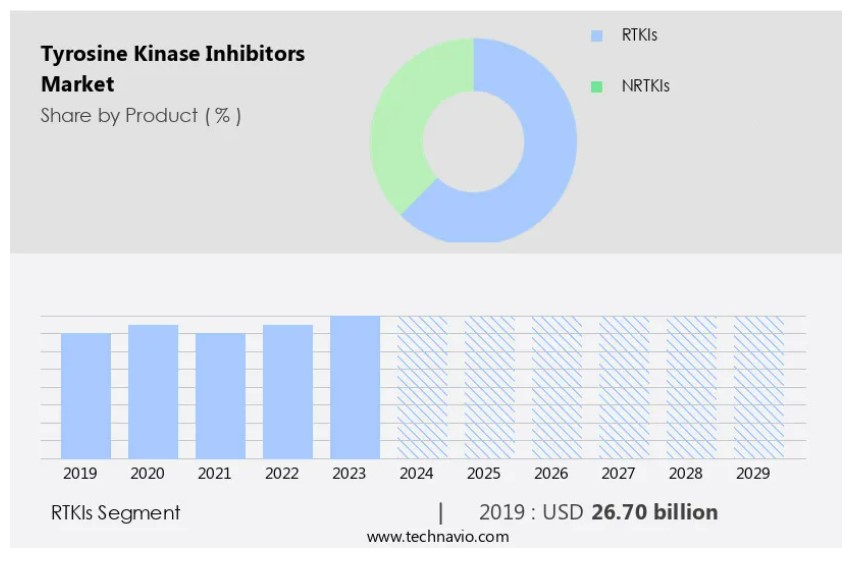Screen dimensions: 858x561
Task: Click the hatched 2026 forecast bar
Action: 557,388
